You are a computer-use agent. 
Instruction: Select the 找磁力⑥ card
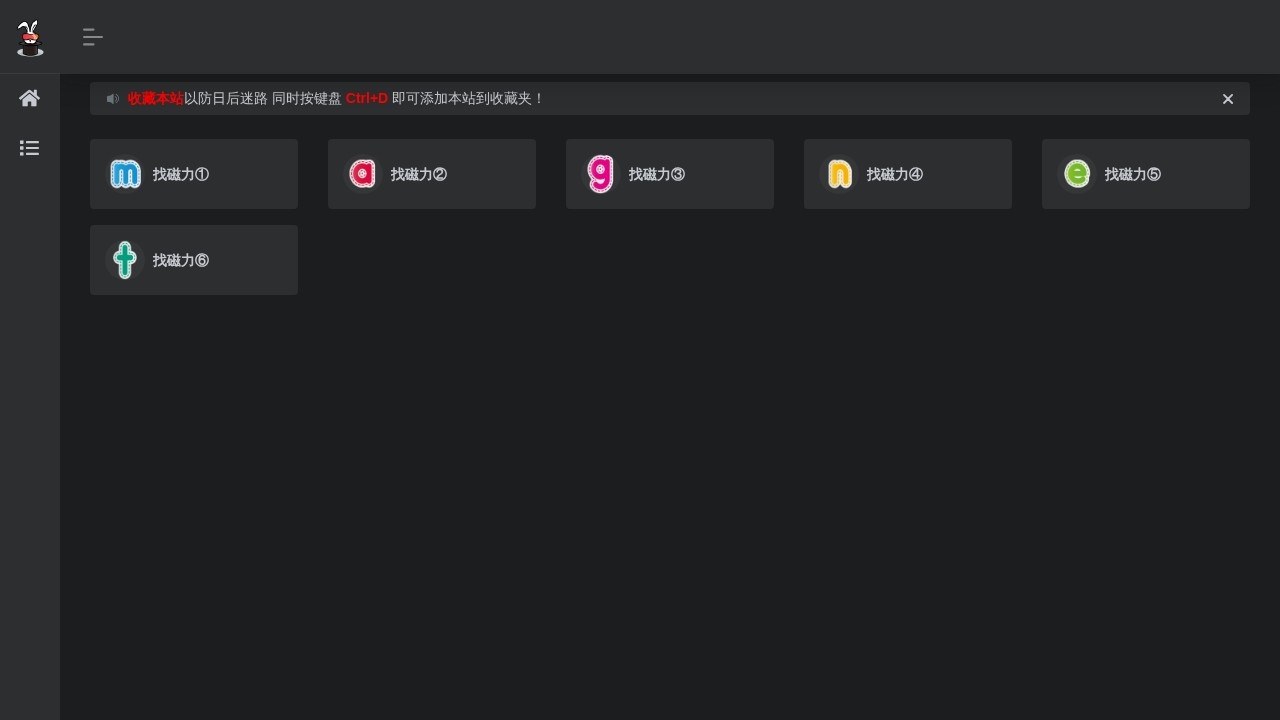pyautogui.click(x=194, y=260)
